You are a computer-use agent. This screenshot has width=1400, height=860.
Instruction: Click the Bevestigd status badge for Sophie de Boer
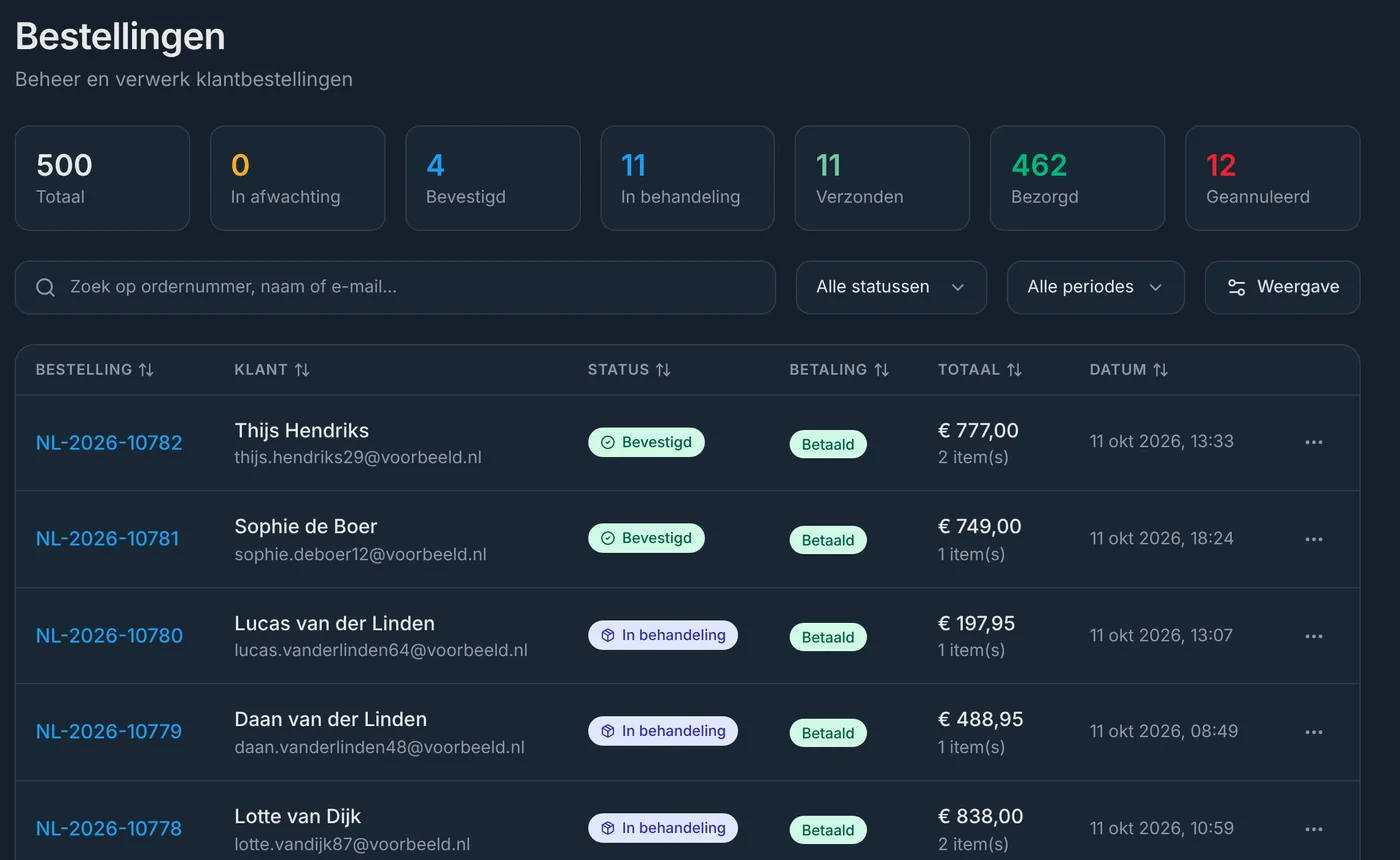[x=646, y=538]
